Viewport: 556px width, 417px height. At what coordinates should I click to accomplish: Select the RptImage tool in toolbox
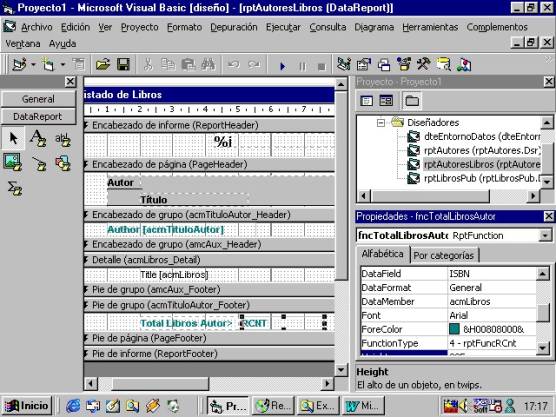[13, 163]
